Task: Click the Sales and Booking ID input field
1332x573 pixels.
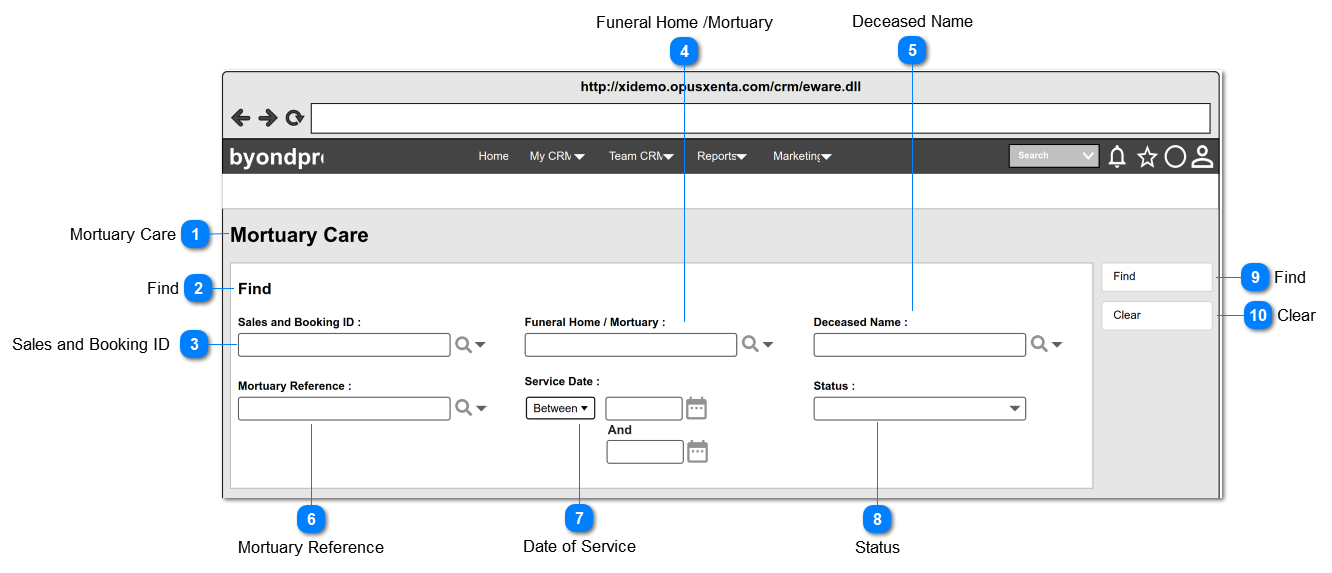Action: click(x=344, y=345)
